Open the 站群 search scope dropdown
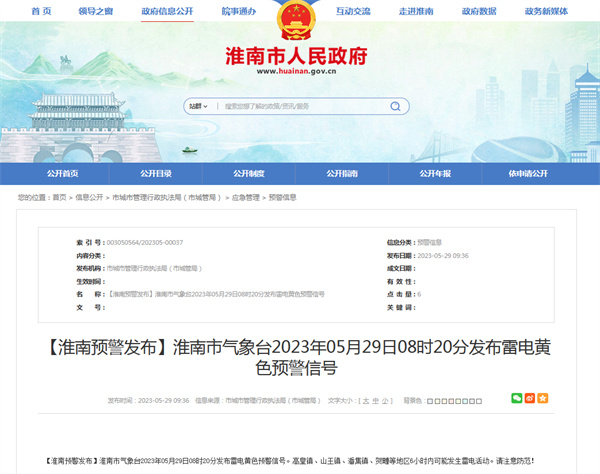The height and width of the screenshot is (474, 600). point(198,106)
